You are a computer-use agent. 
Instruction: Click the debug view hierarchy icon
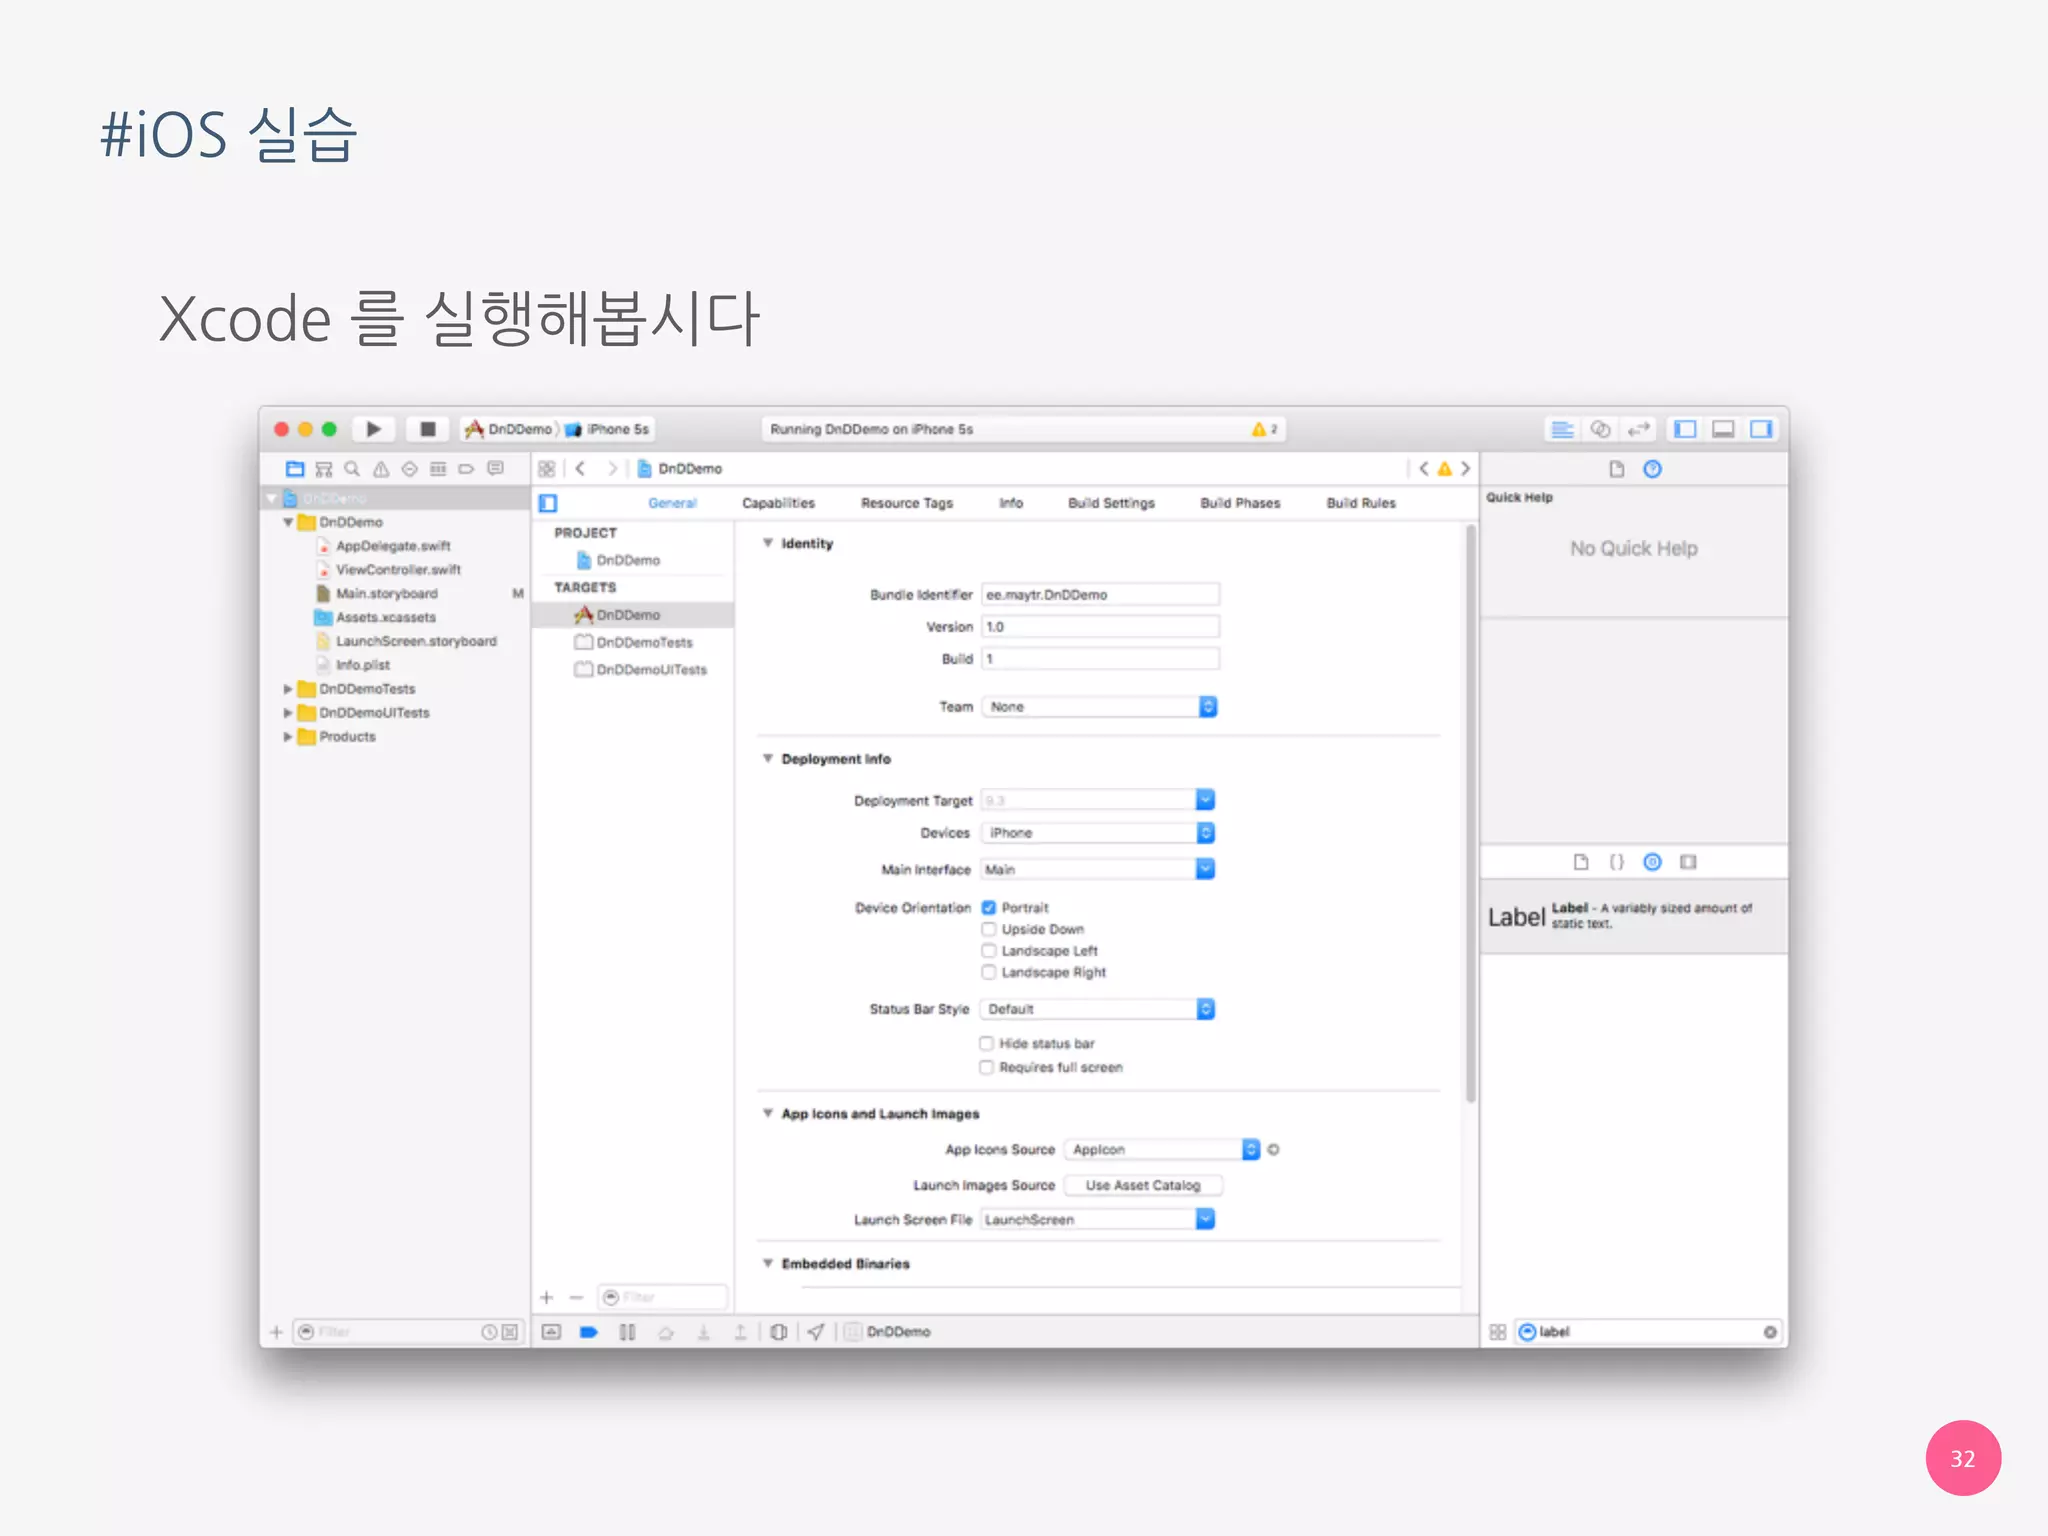[x=778, y=1332]
